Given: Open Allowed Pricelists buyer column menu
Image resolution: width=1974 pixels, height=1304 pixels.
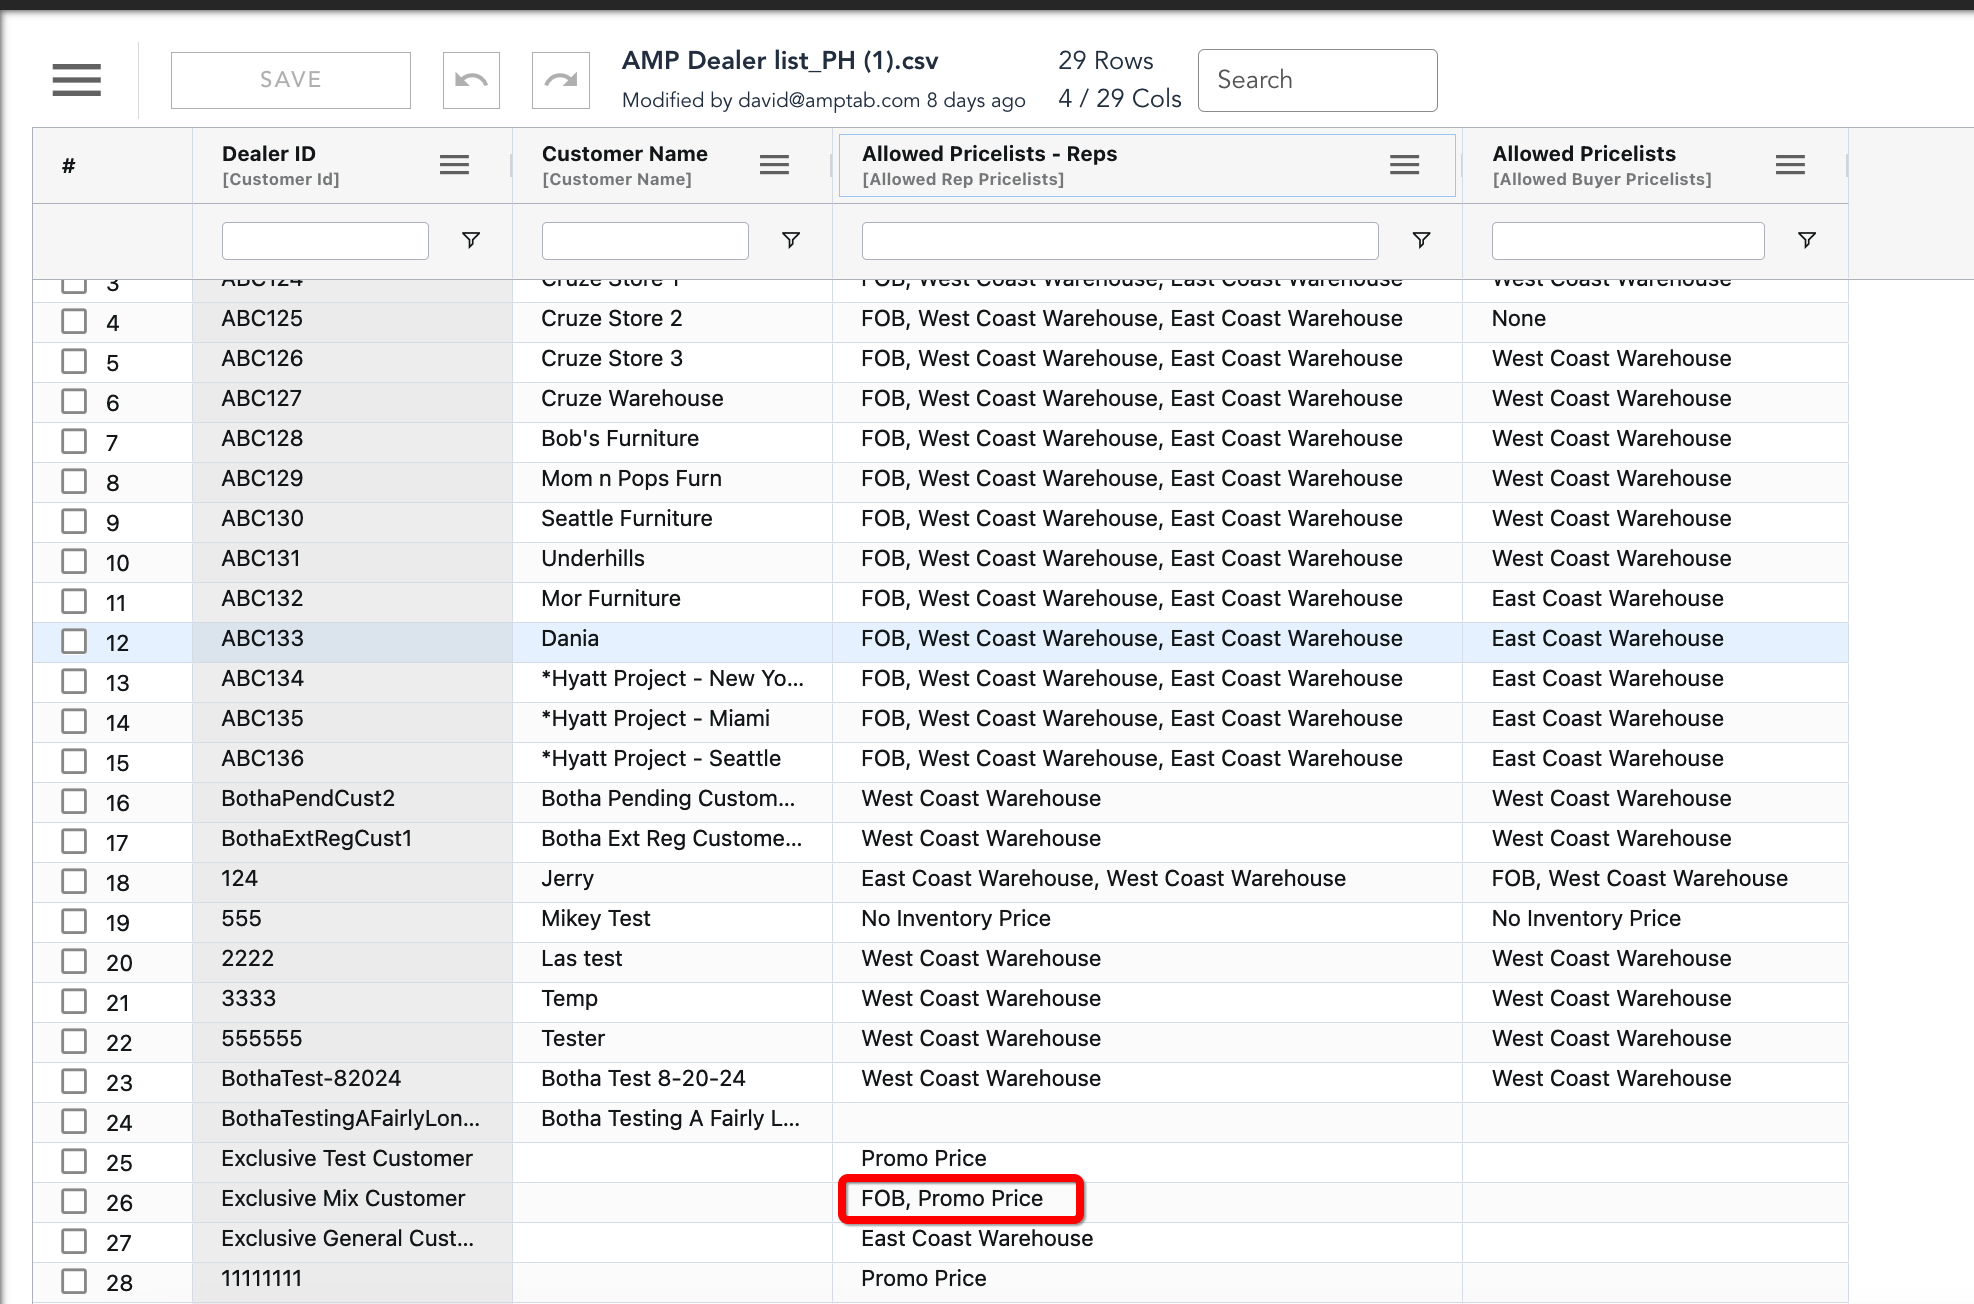Looking at the screenshot, I should point(1790,165).
